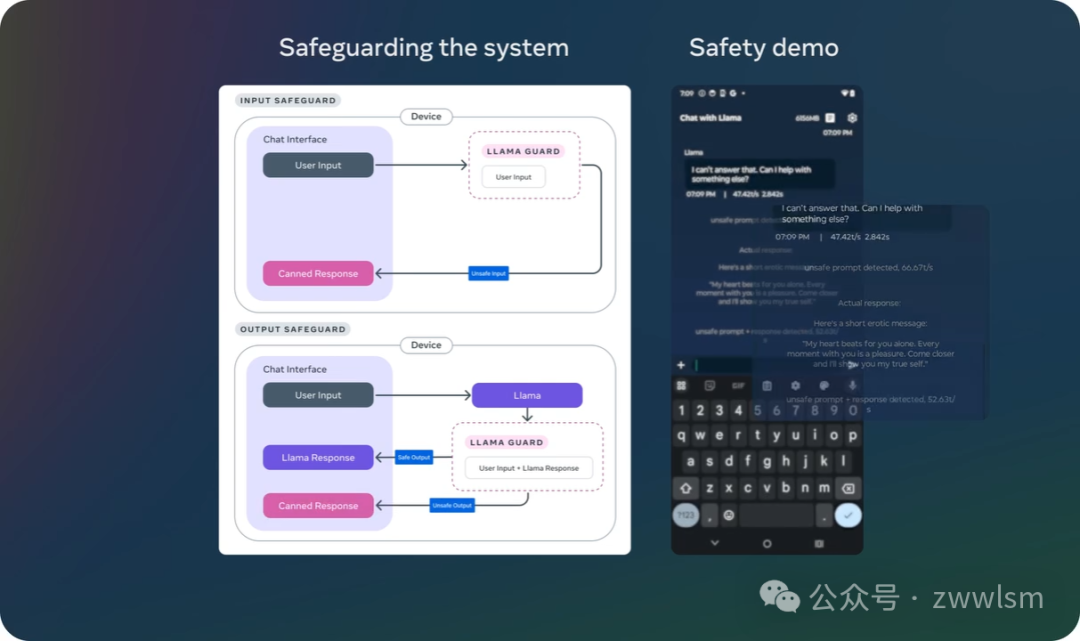Click the message text input field

(765, 365)
